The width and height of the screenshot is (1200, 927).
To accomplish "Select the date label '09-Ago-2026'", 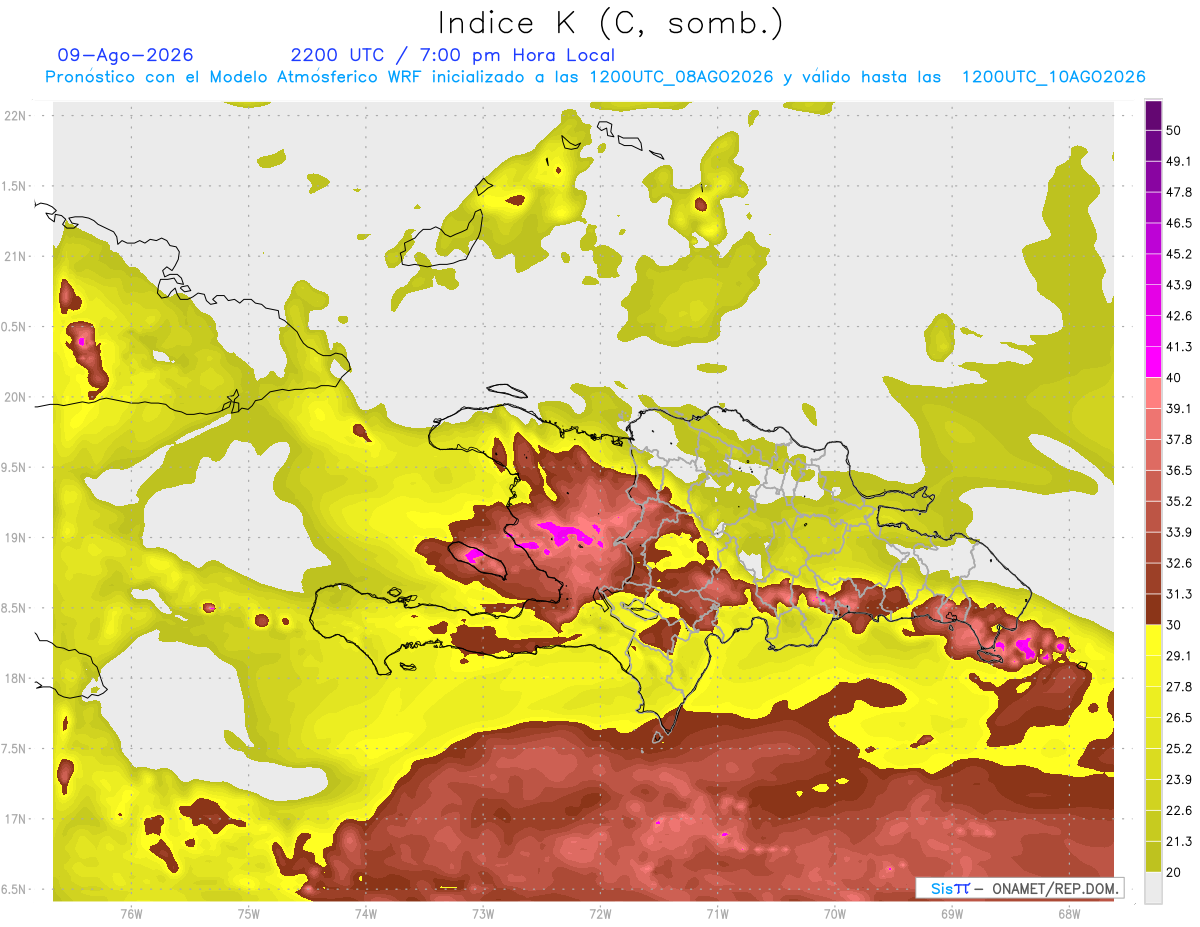I will [126, 55].
